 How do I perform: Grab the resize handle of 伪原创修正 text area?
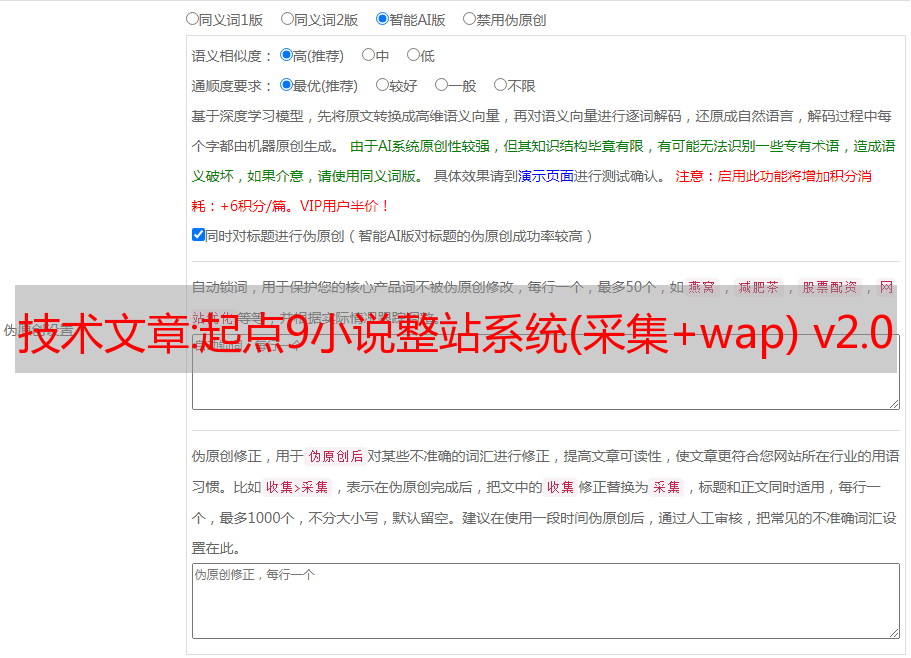pos(894,633)
